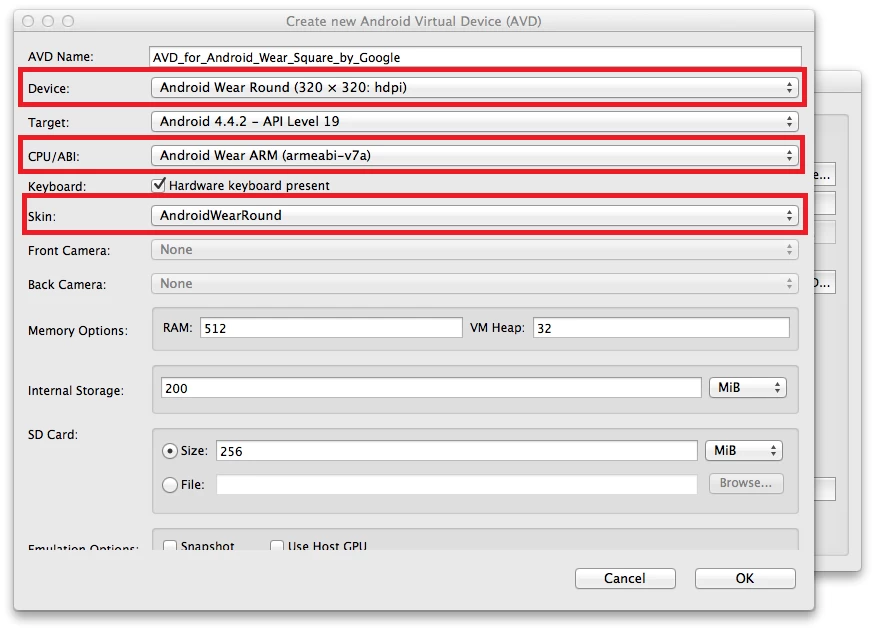Click the Browse... button
The height and width of the screenshot is (630, 875).
click(x=746, y=483)
